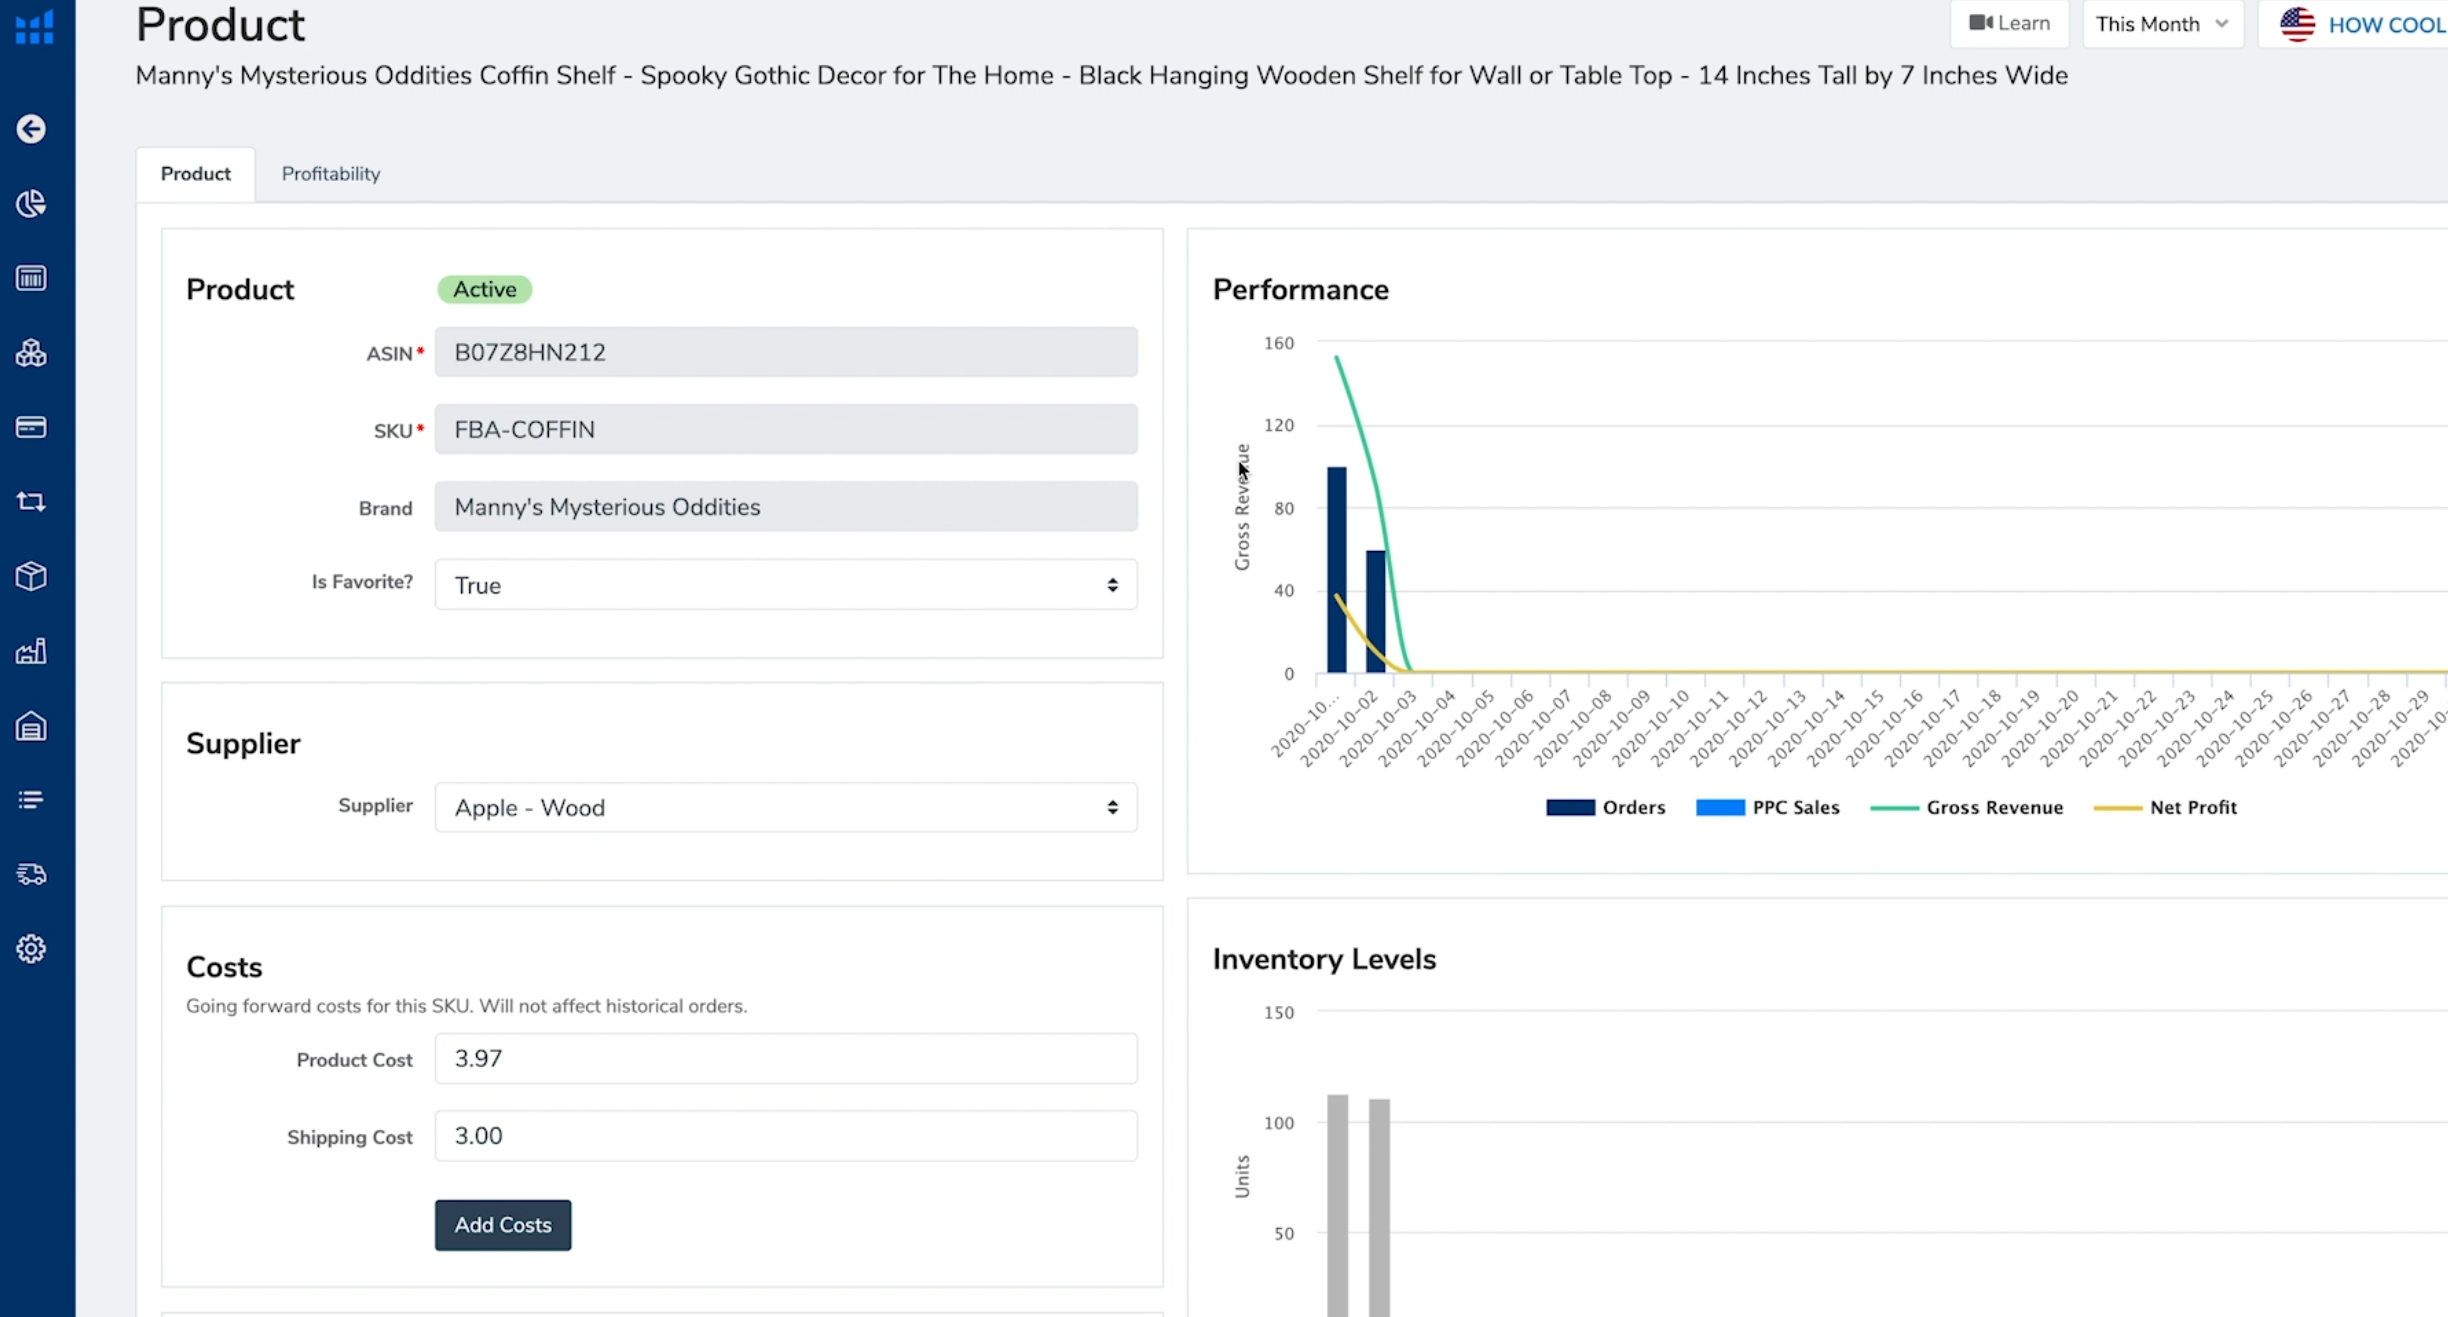Toggle the Orders legend series
This screenshot has height=1317, width=2448.
coord(1632,808)
